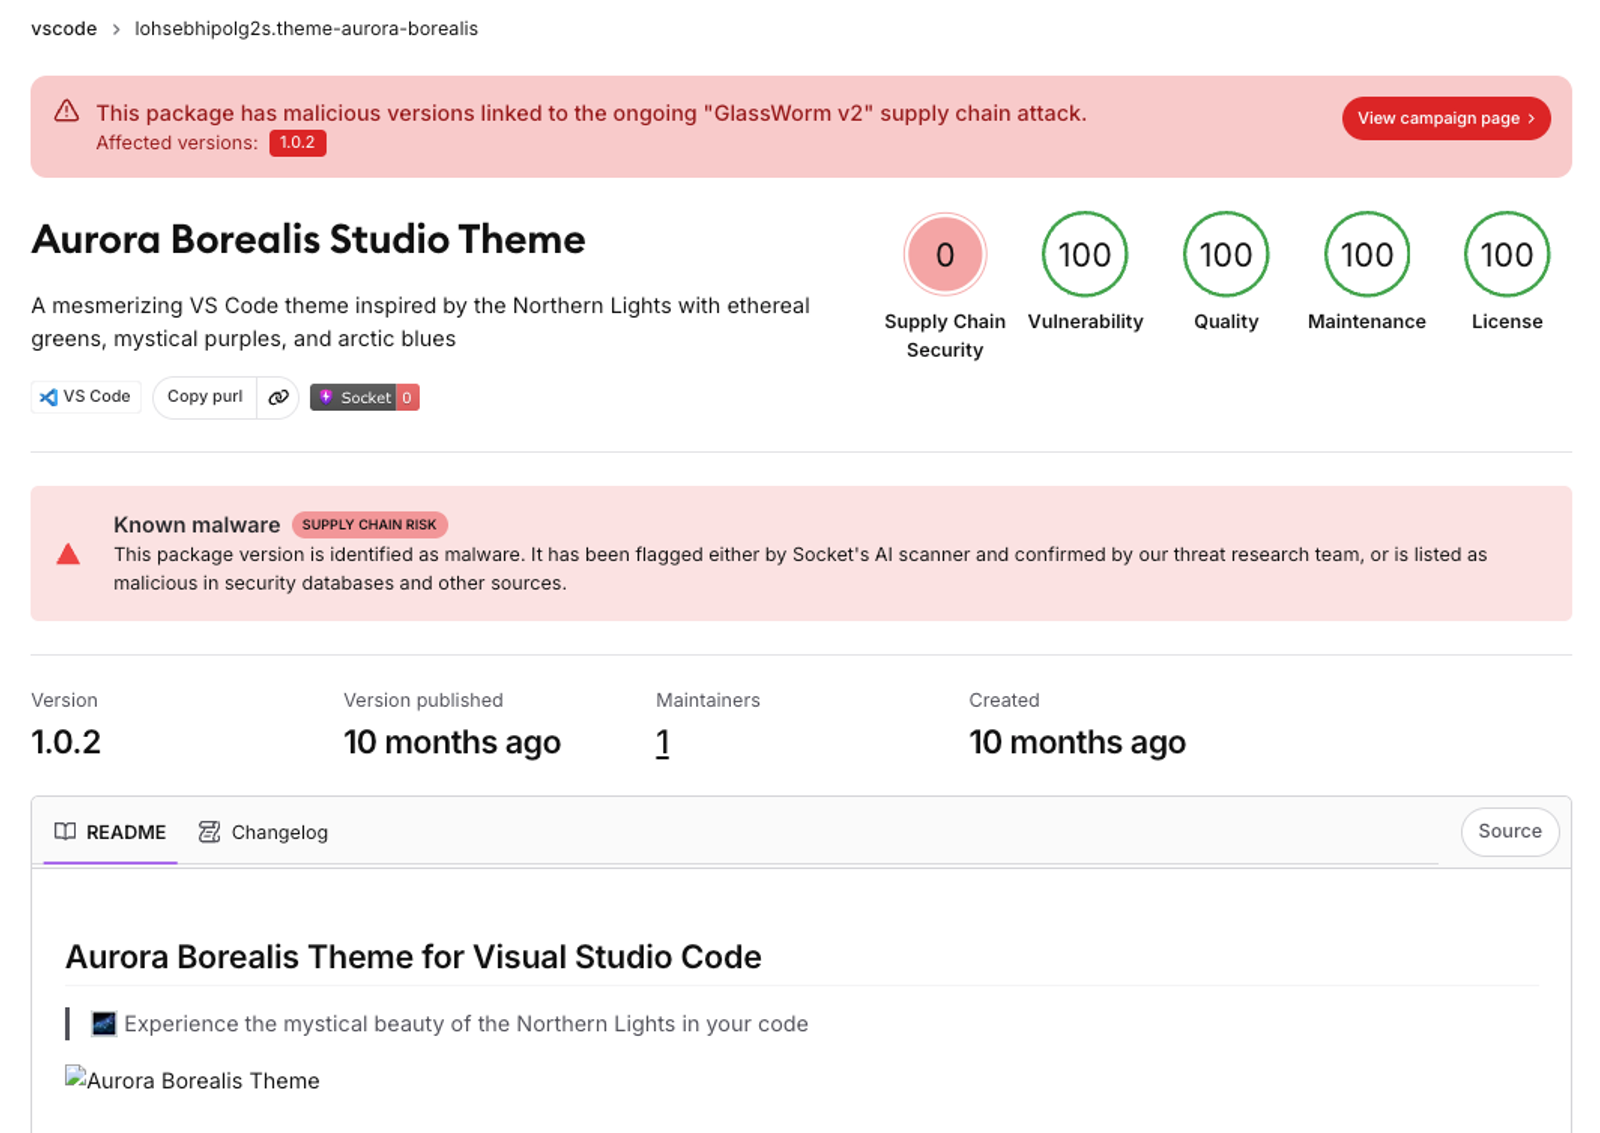
Task: Click the License score circle
Action: 1507,254
